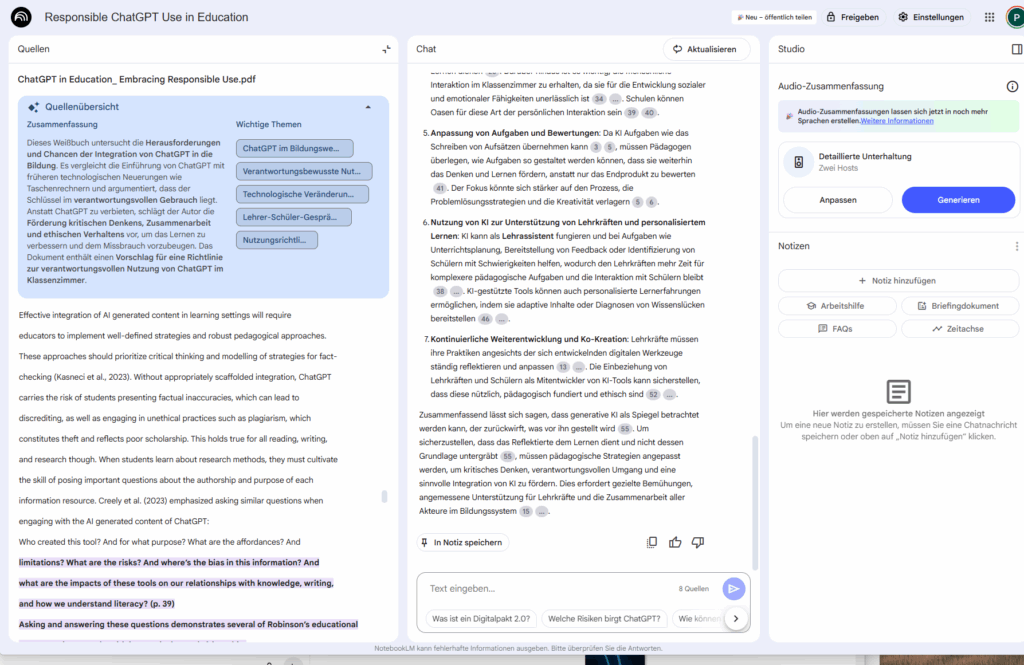Screen dimensions: 1024x665
Task: Open citation chip 41
Action: (440, 188)
